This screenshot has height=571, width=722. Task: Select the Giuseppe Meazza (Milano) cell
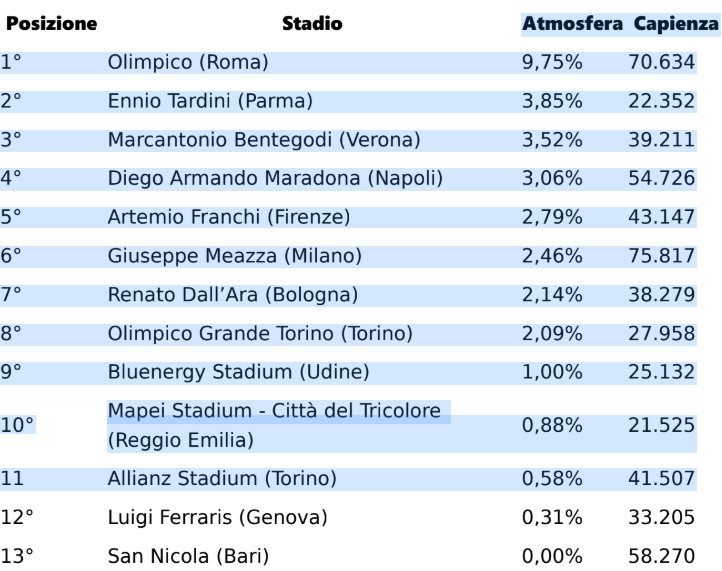tap(234, 256)
